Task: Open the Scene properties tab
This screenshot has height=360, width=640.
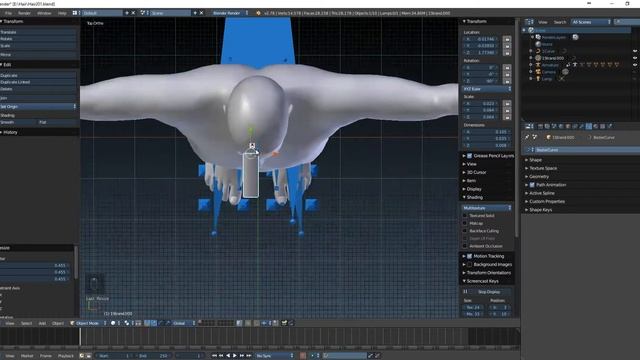Action: coord(554,127)
